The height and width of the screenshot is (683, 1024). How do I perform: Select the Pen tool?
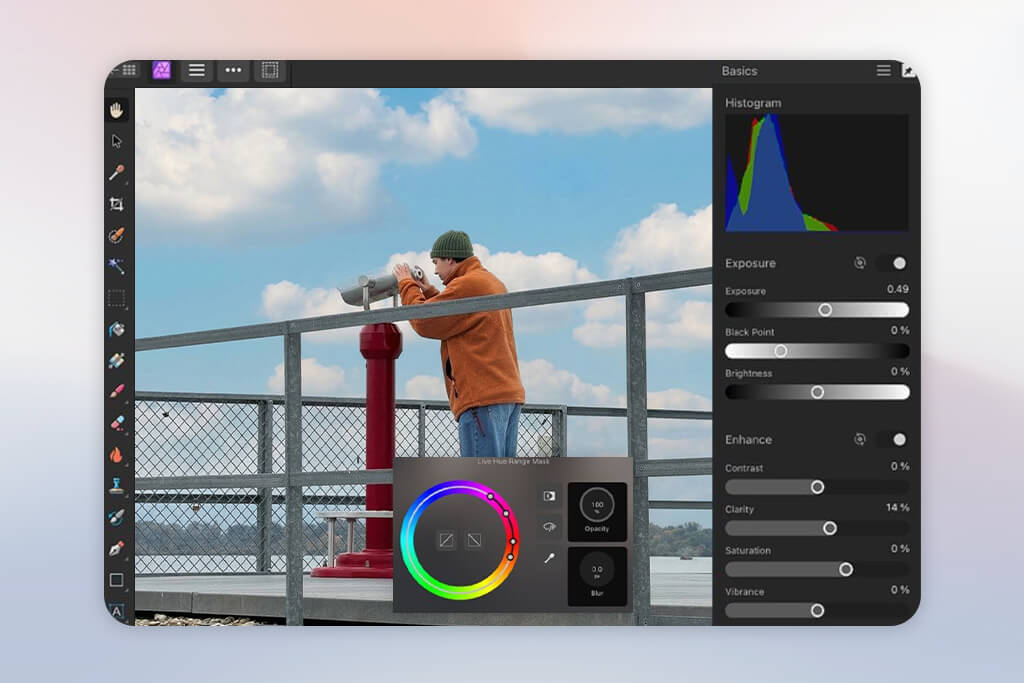pos(117,548)
